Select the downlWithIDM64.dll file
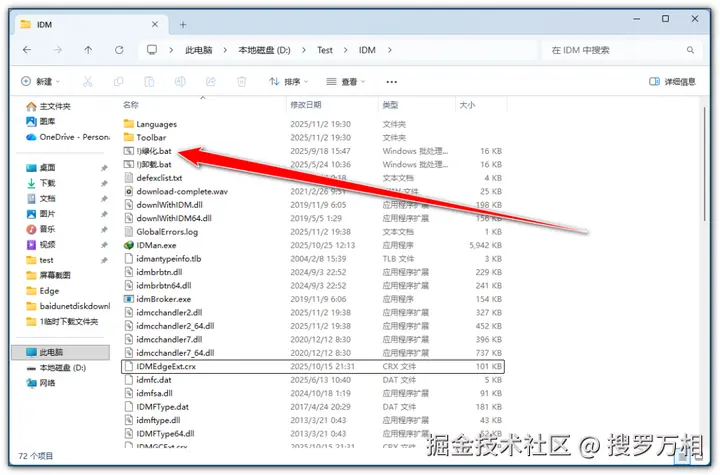This screenshot has width=720, height=475. [313, 218]
